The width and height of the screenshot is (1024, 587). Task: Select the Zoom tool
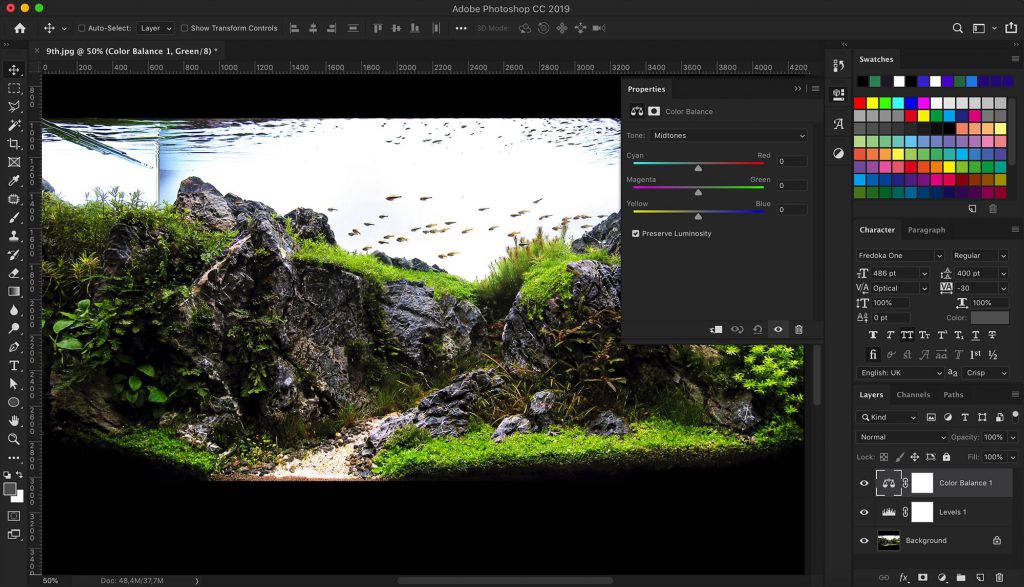[14, 440]
